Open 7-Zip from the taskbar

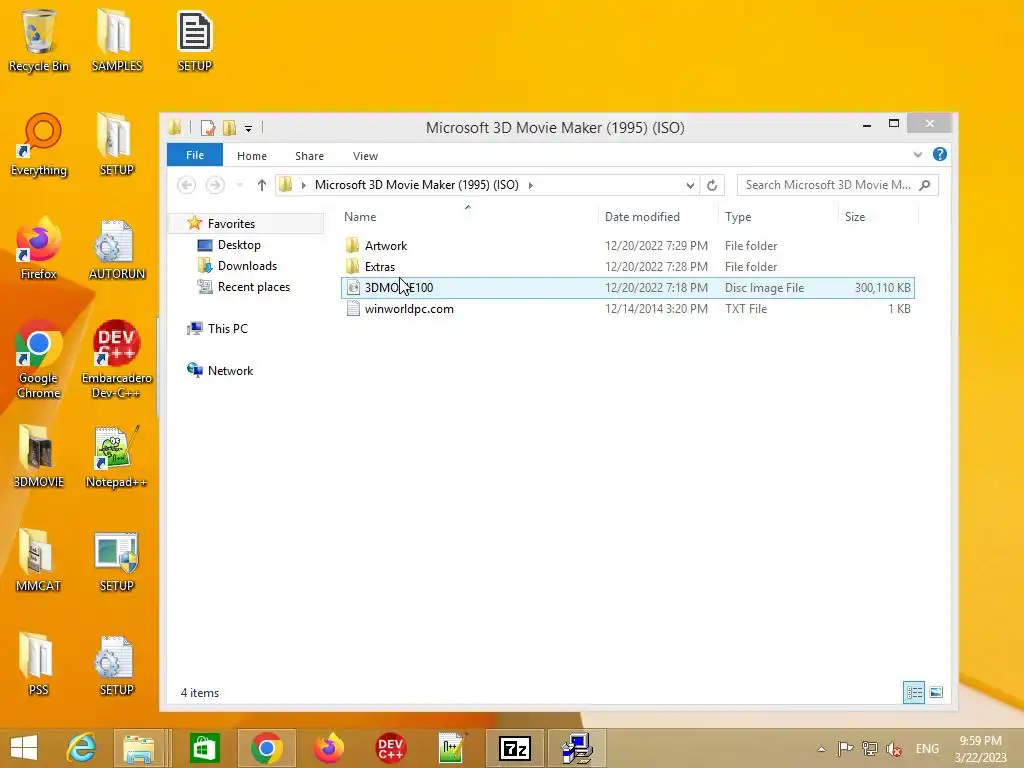(x=515, y=748)
